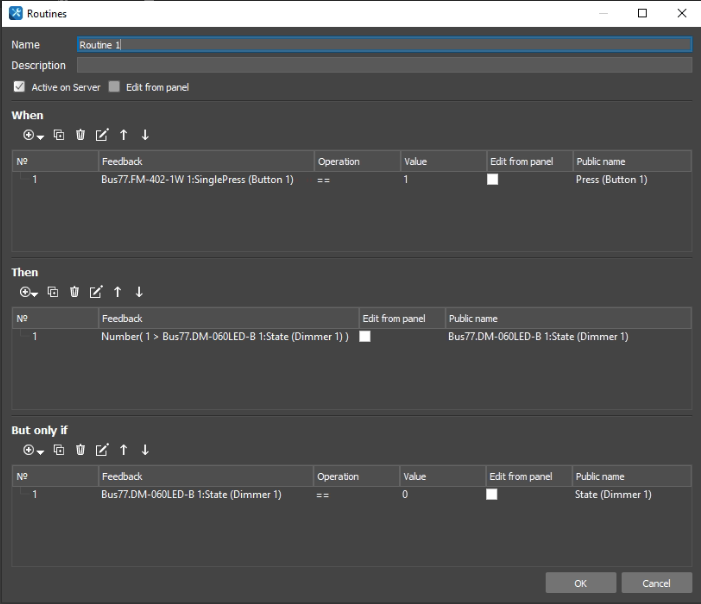Uncheck the Active on Server checkbox
Viewport: 701px width, 604px height.
19,87
